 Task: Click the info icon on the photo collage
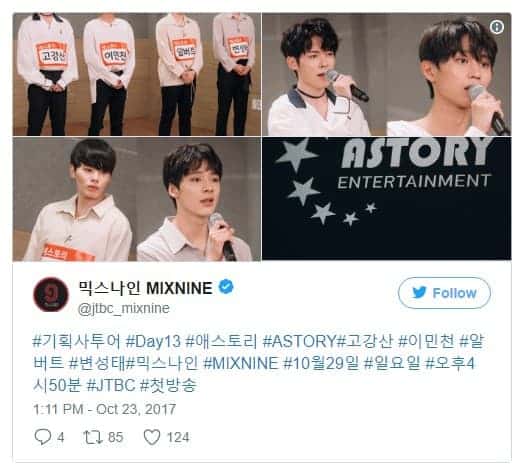[x=497, y=27]
